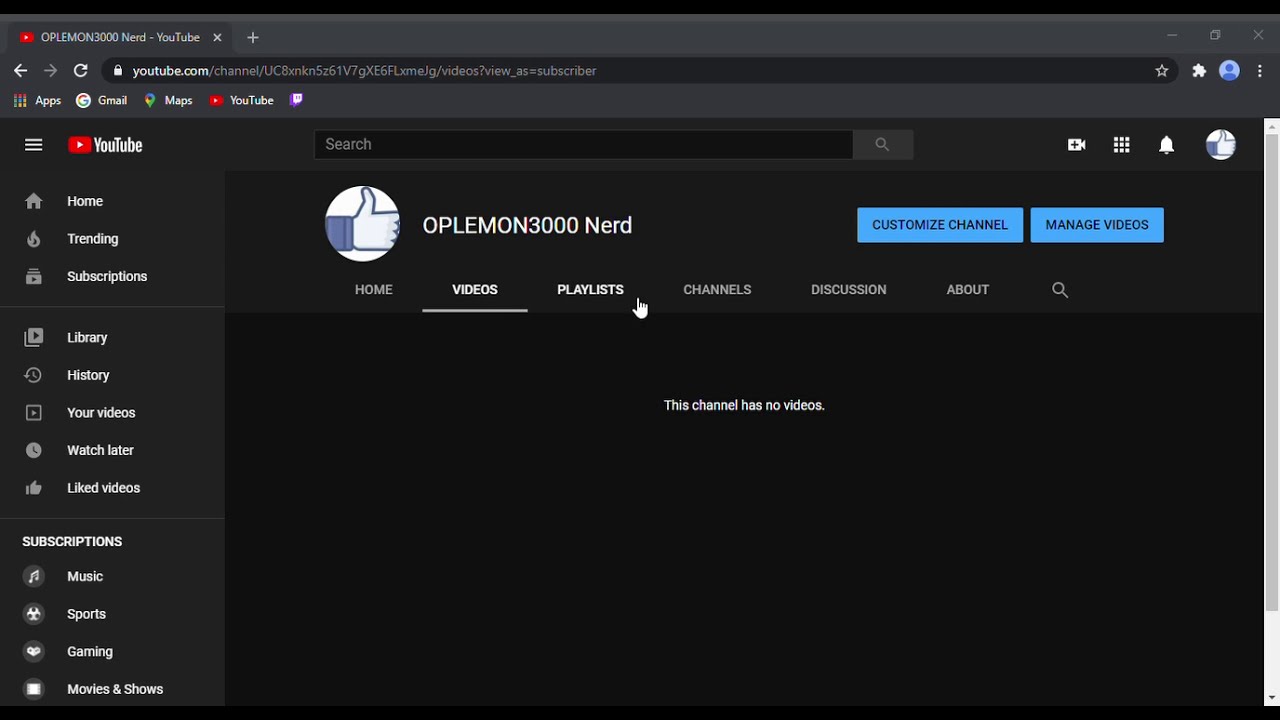
Task: Click the CUSTOMIZE CHANNEL button
Action: (x=940, y=225)
